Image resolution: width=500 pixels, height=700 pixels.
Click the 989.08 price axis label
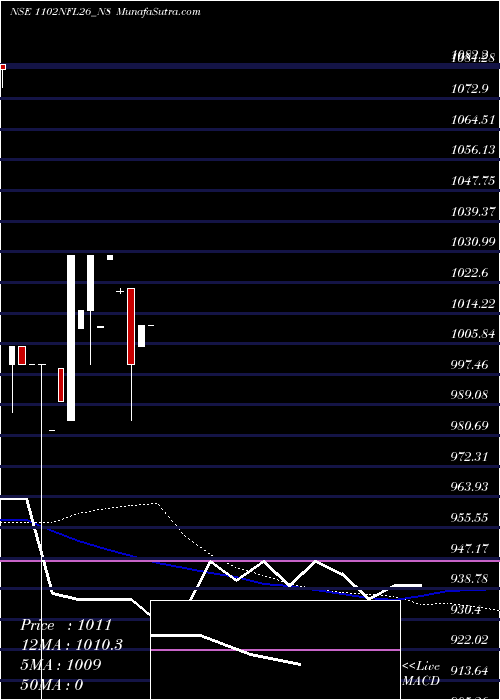point(471,396)
